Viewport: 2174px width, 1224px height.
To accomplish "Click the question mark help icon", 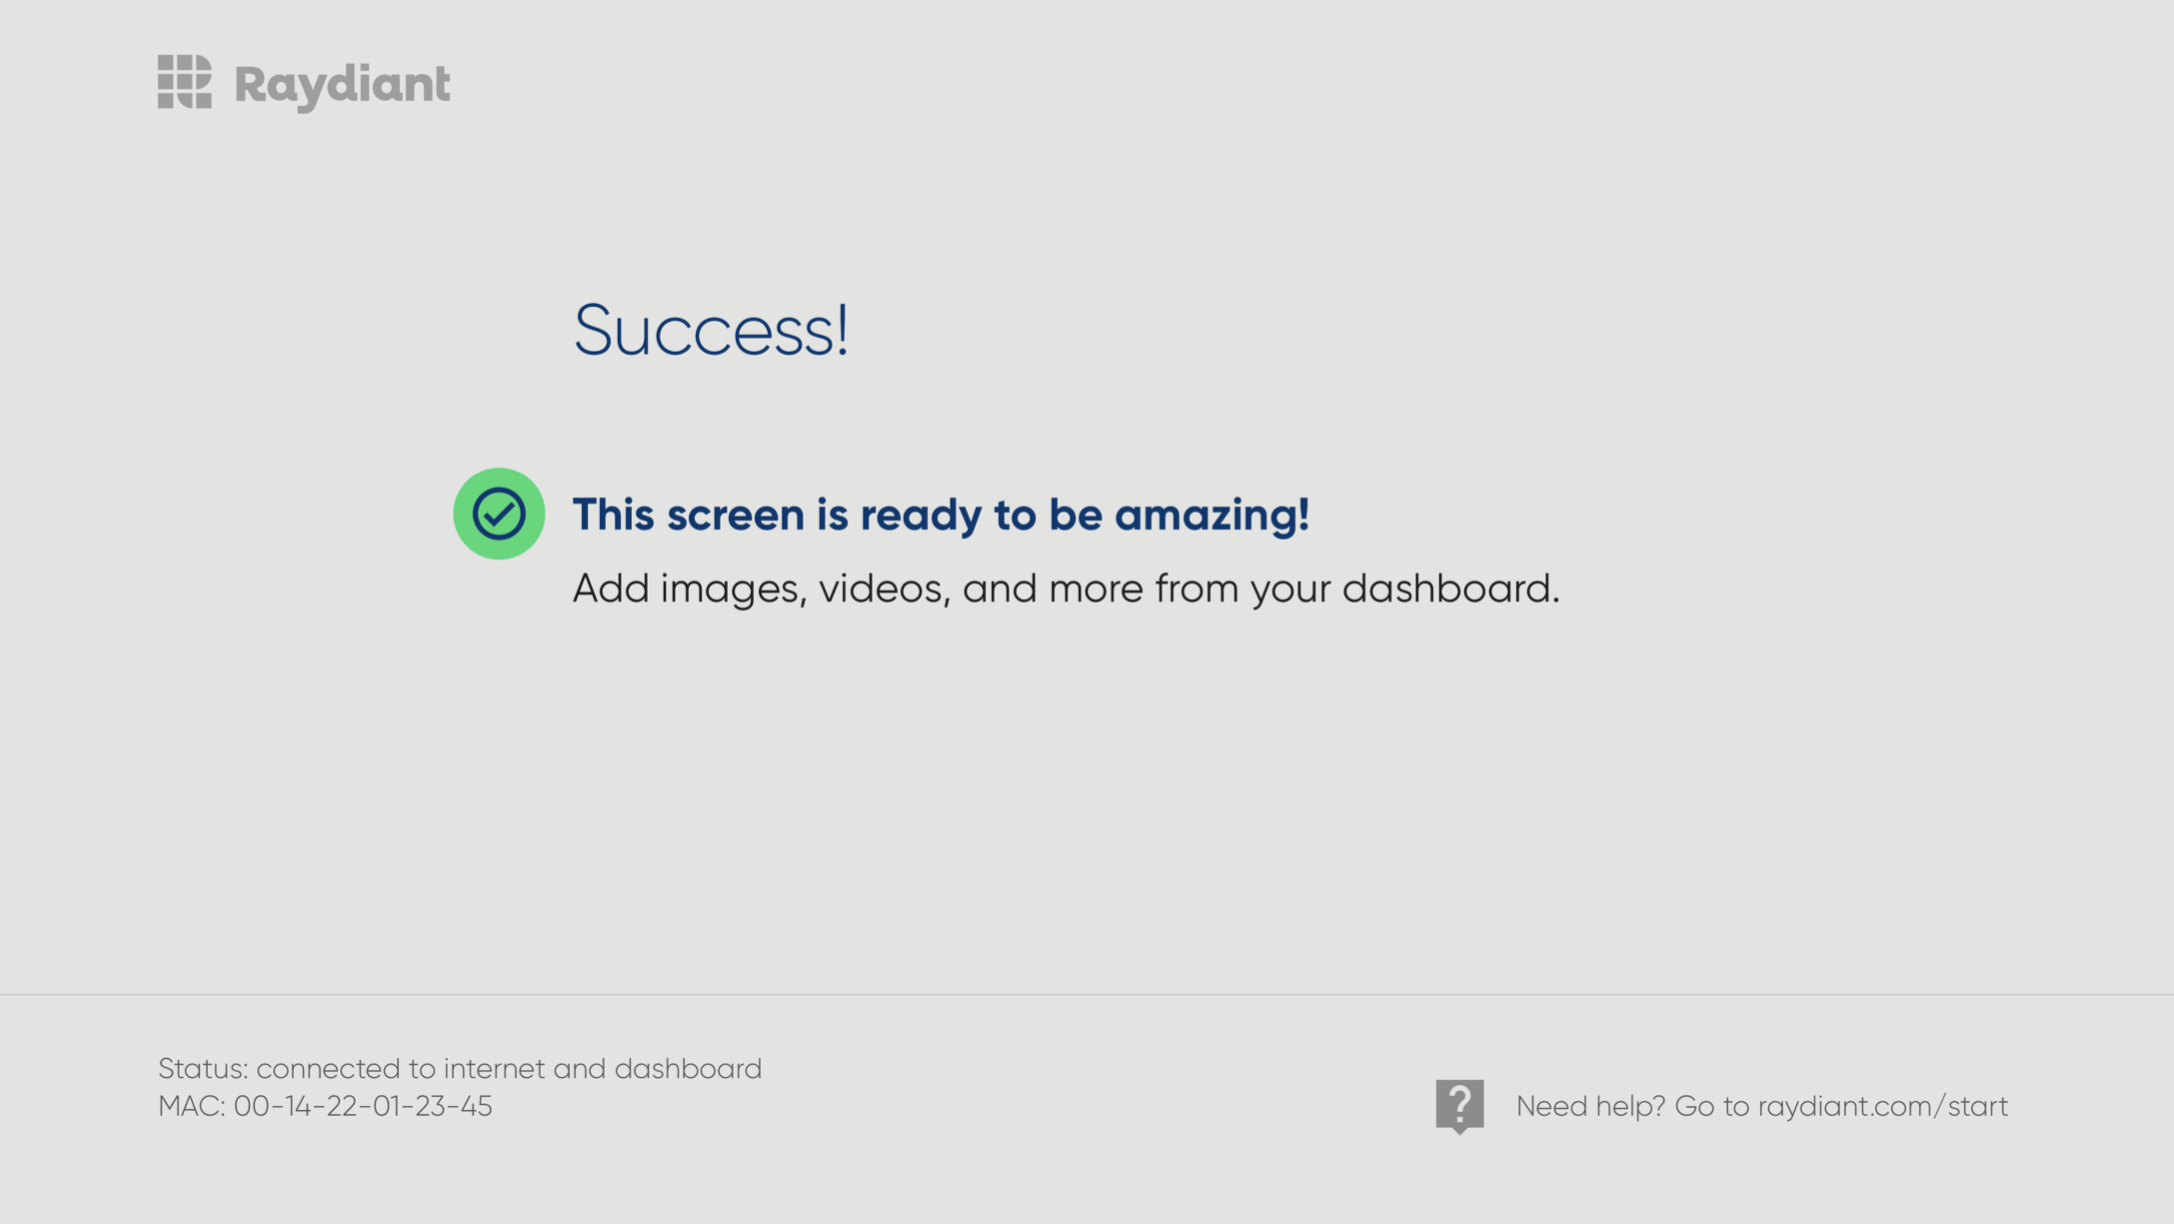I will tap(1459, 1105).
